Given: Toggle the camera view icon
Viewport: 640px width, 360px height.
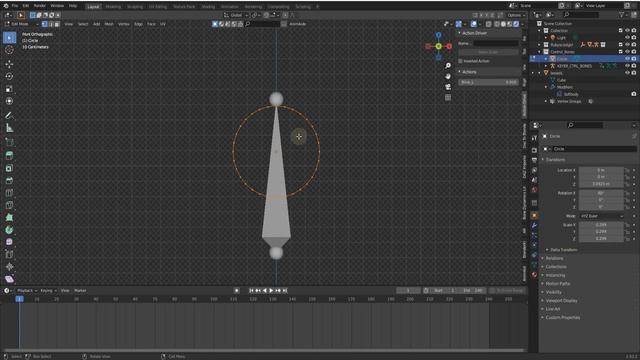Looking at the screenshot, I should coord(448,87).
